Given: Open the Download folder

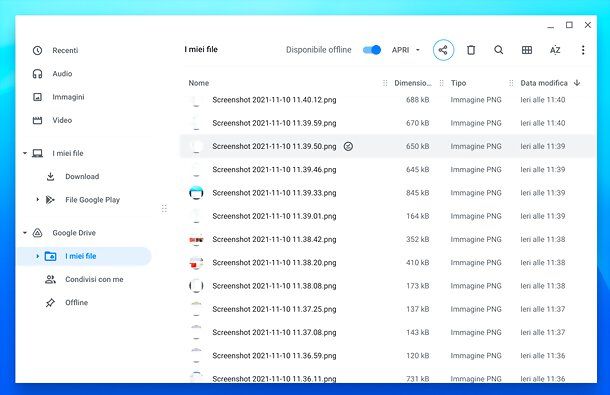Looking at the screenshot, I should [82, 177].
